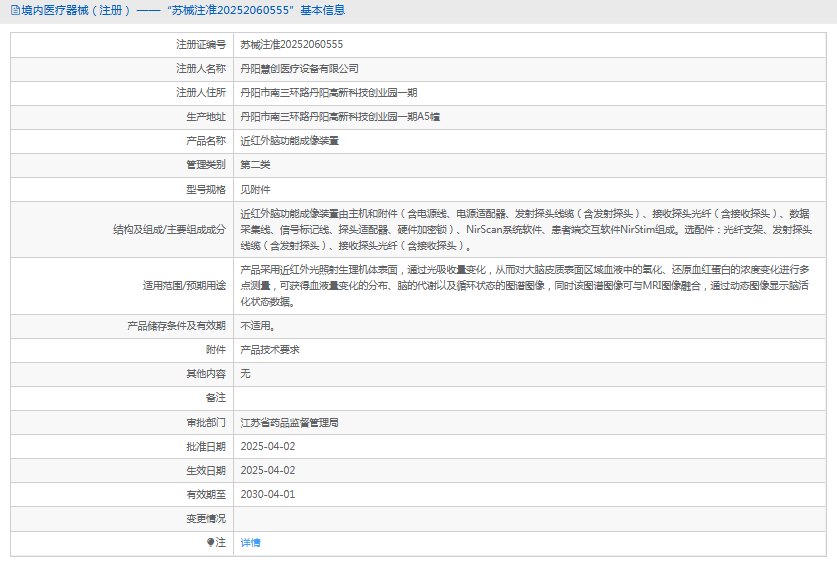Click the 有效期至 row label
The height and width of the screenshot is (563, 837).
coord(206,495)
